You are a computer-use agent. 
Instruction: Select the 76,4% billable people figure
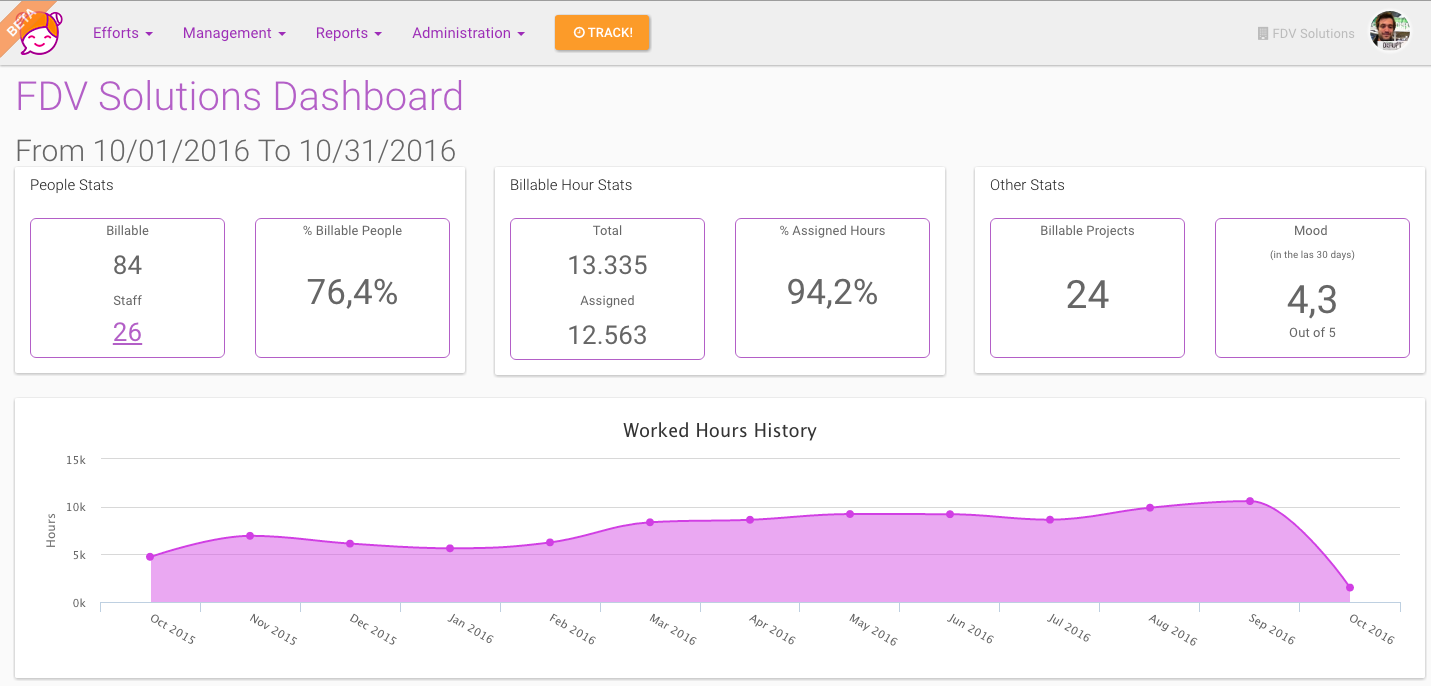click(352, 292)
